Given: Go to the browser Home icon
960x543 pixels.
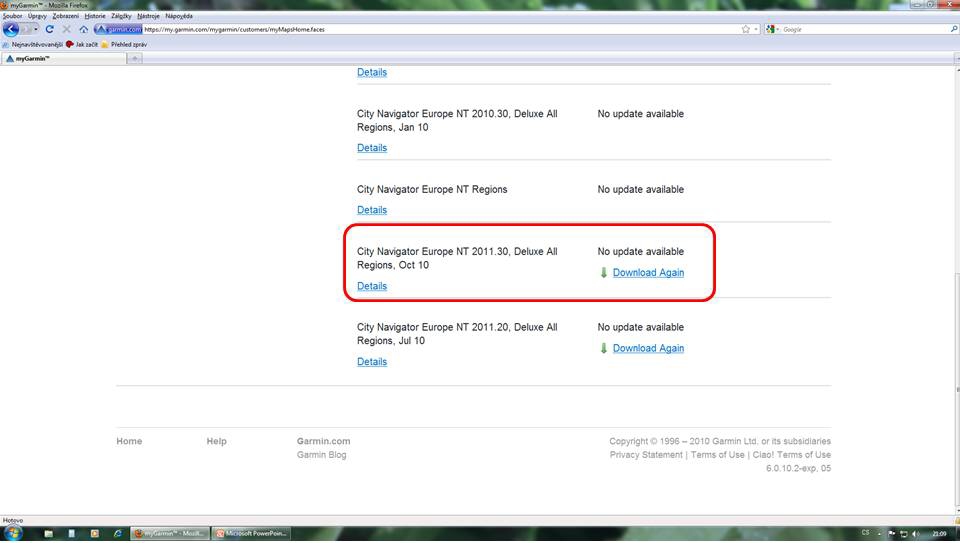Looking at the screenshot, I should click(83, 30).
